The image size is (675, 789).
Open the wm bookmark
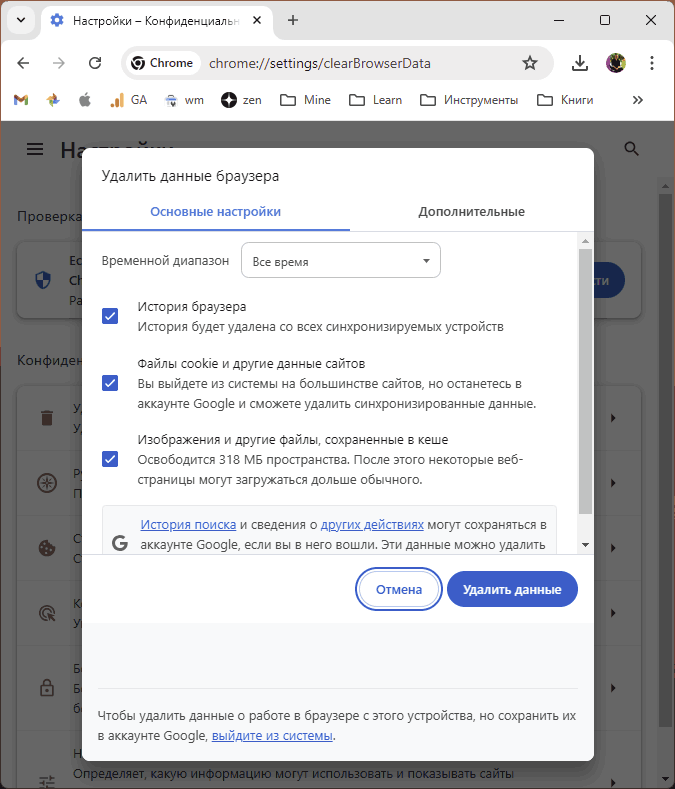(x=184, y=100)
